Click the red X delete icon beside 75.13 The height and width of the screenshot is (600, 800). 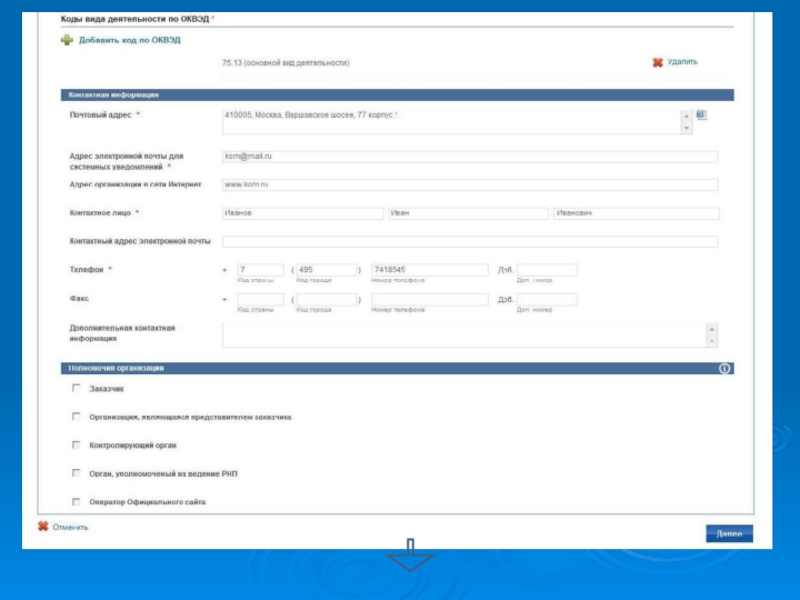point(657,62)
